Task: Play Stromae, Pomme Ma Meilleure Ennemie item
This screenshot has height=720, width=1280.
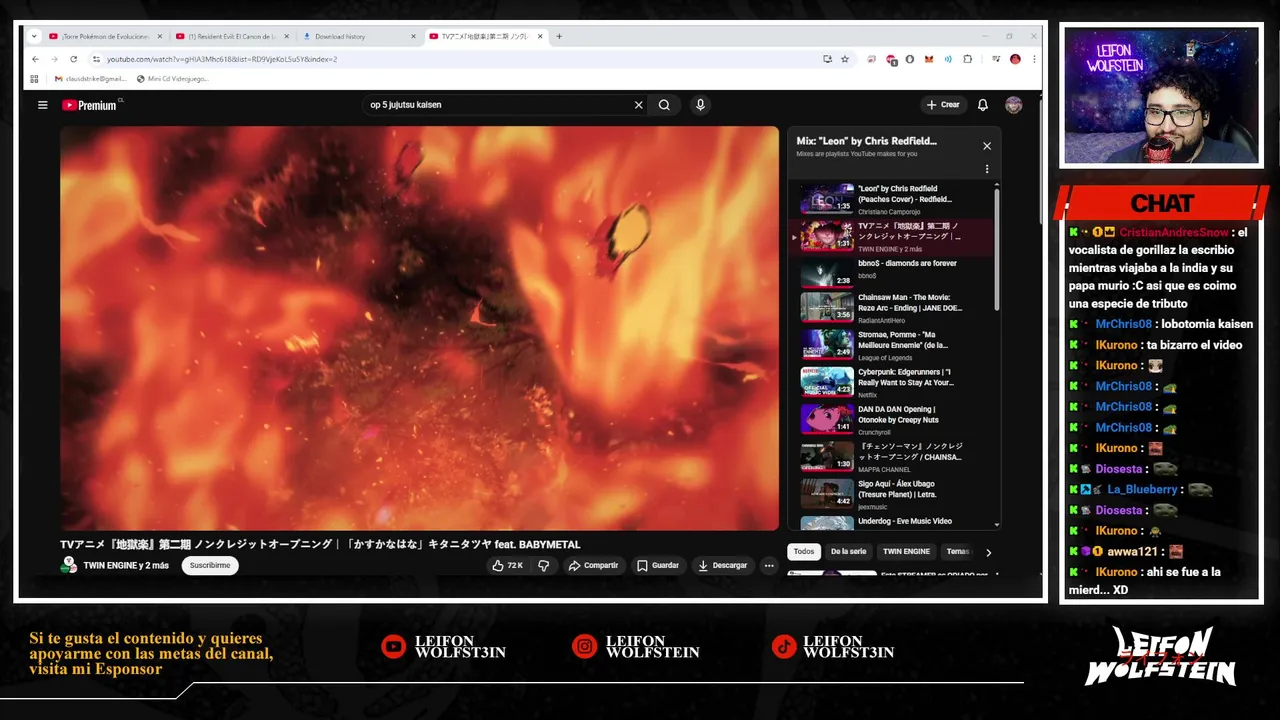Action: (x=895, y=345)
